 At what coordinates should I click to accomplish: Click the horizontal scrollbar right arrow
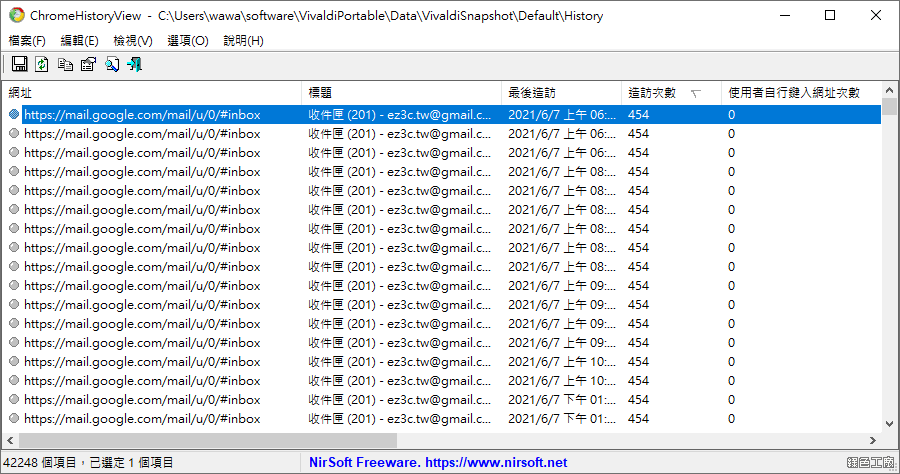pyautogui.click(x=872, y=441)
